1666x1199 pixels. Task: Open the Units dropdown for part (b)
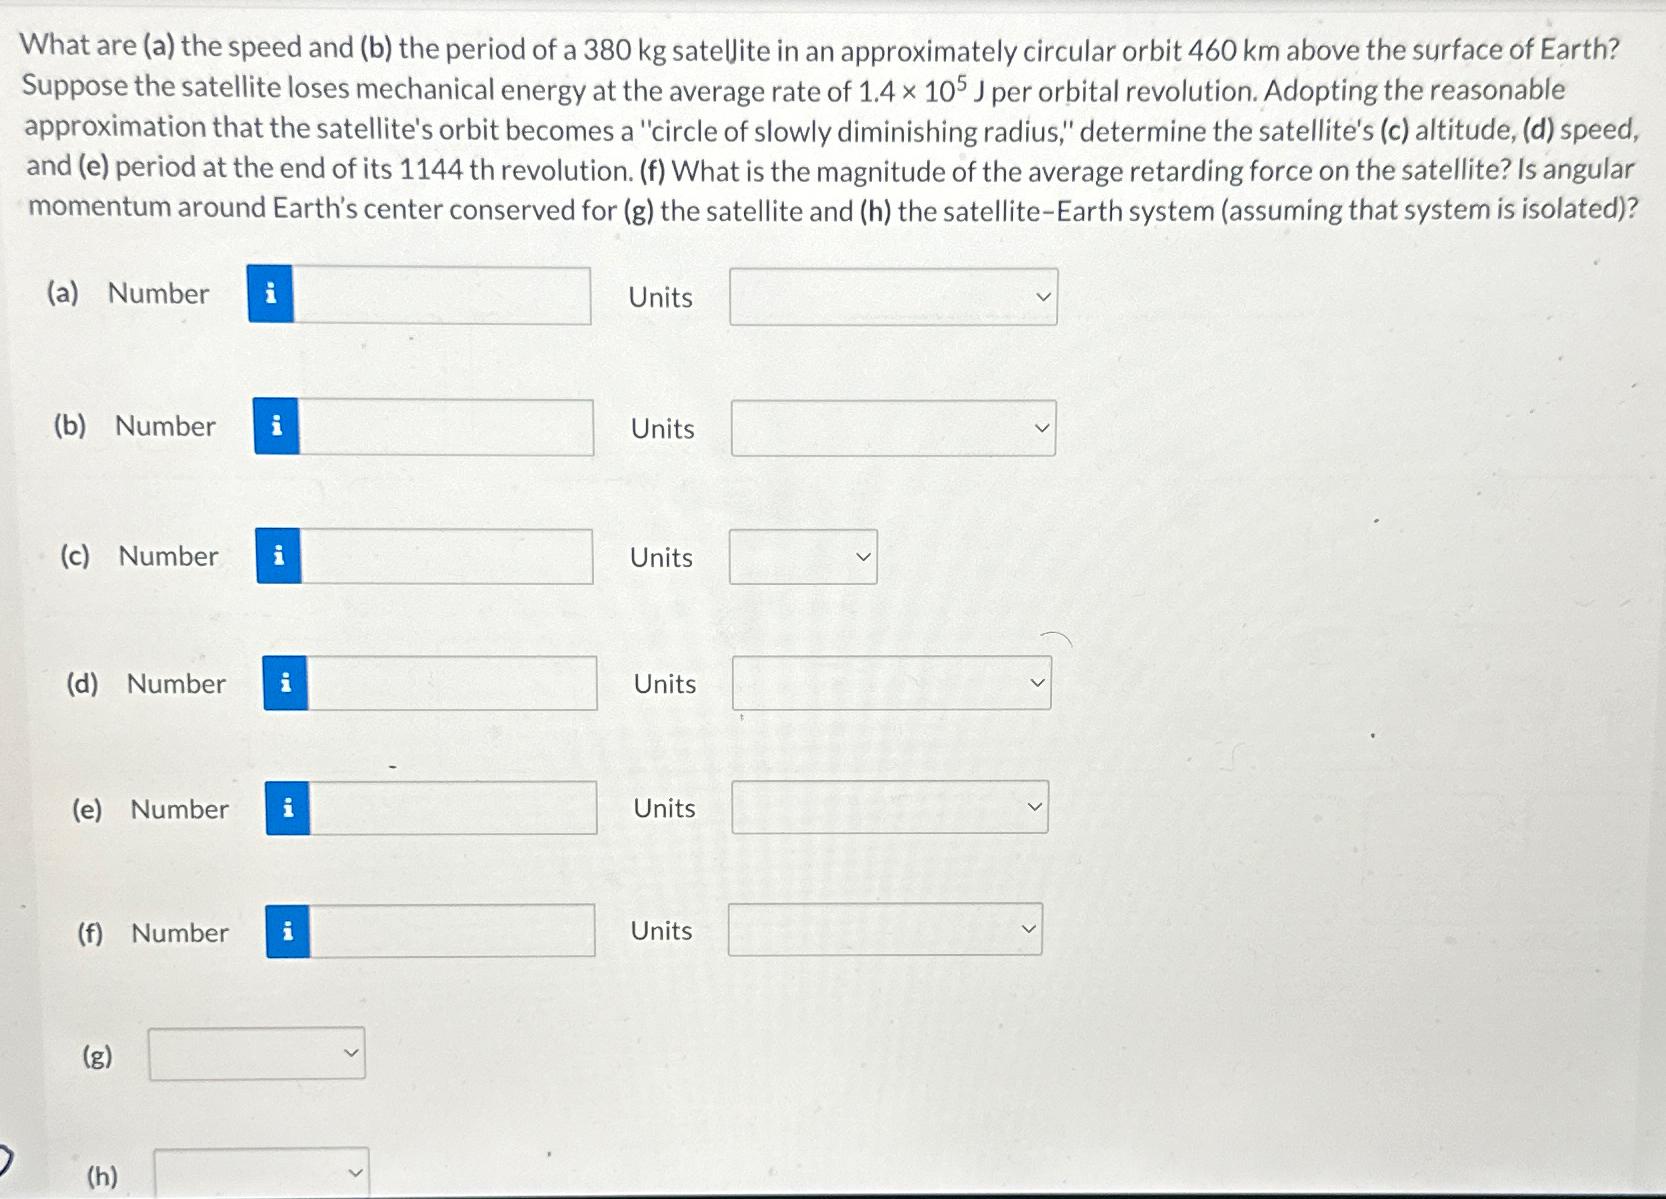point(893,428)
